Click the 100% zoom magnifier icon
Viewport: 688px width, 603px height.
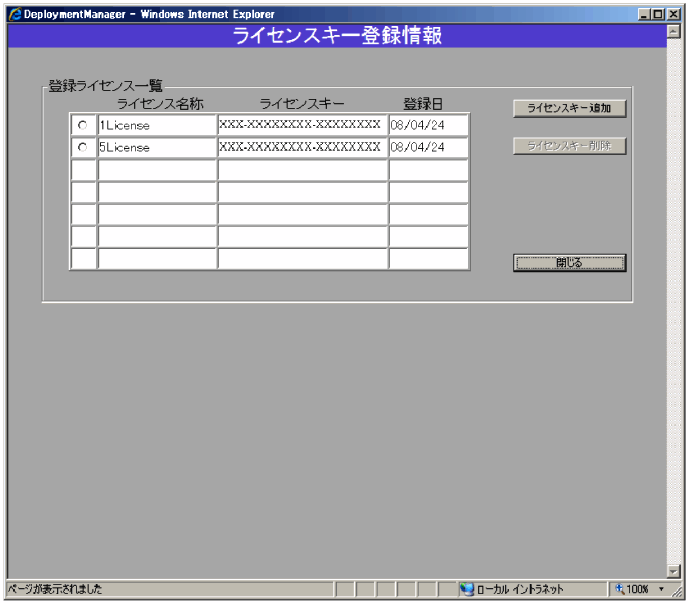pyautogui.click(x=620, y=589)
